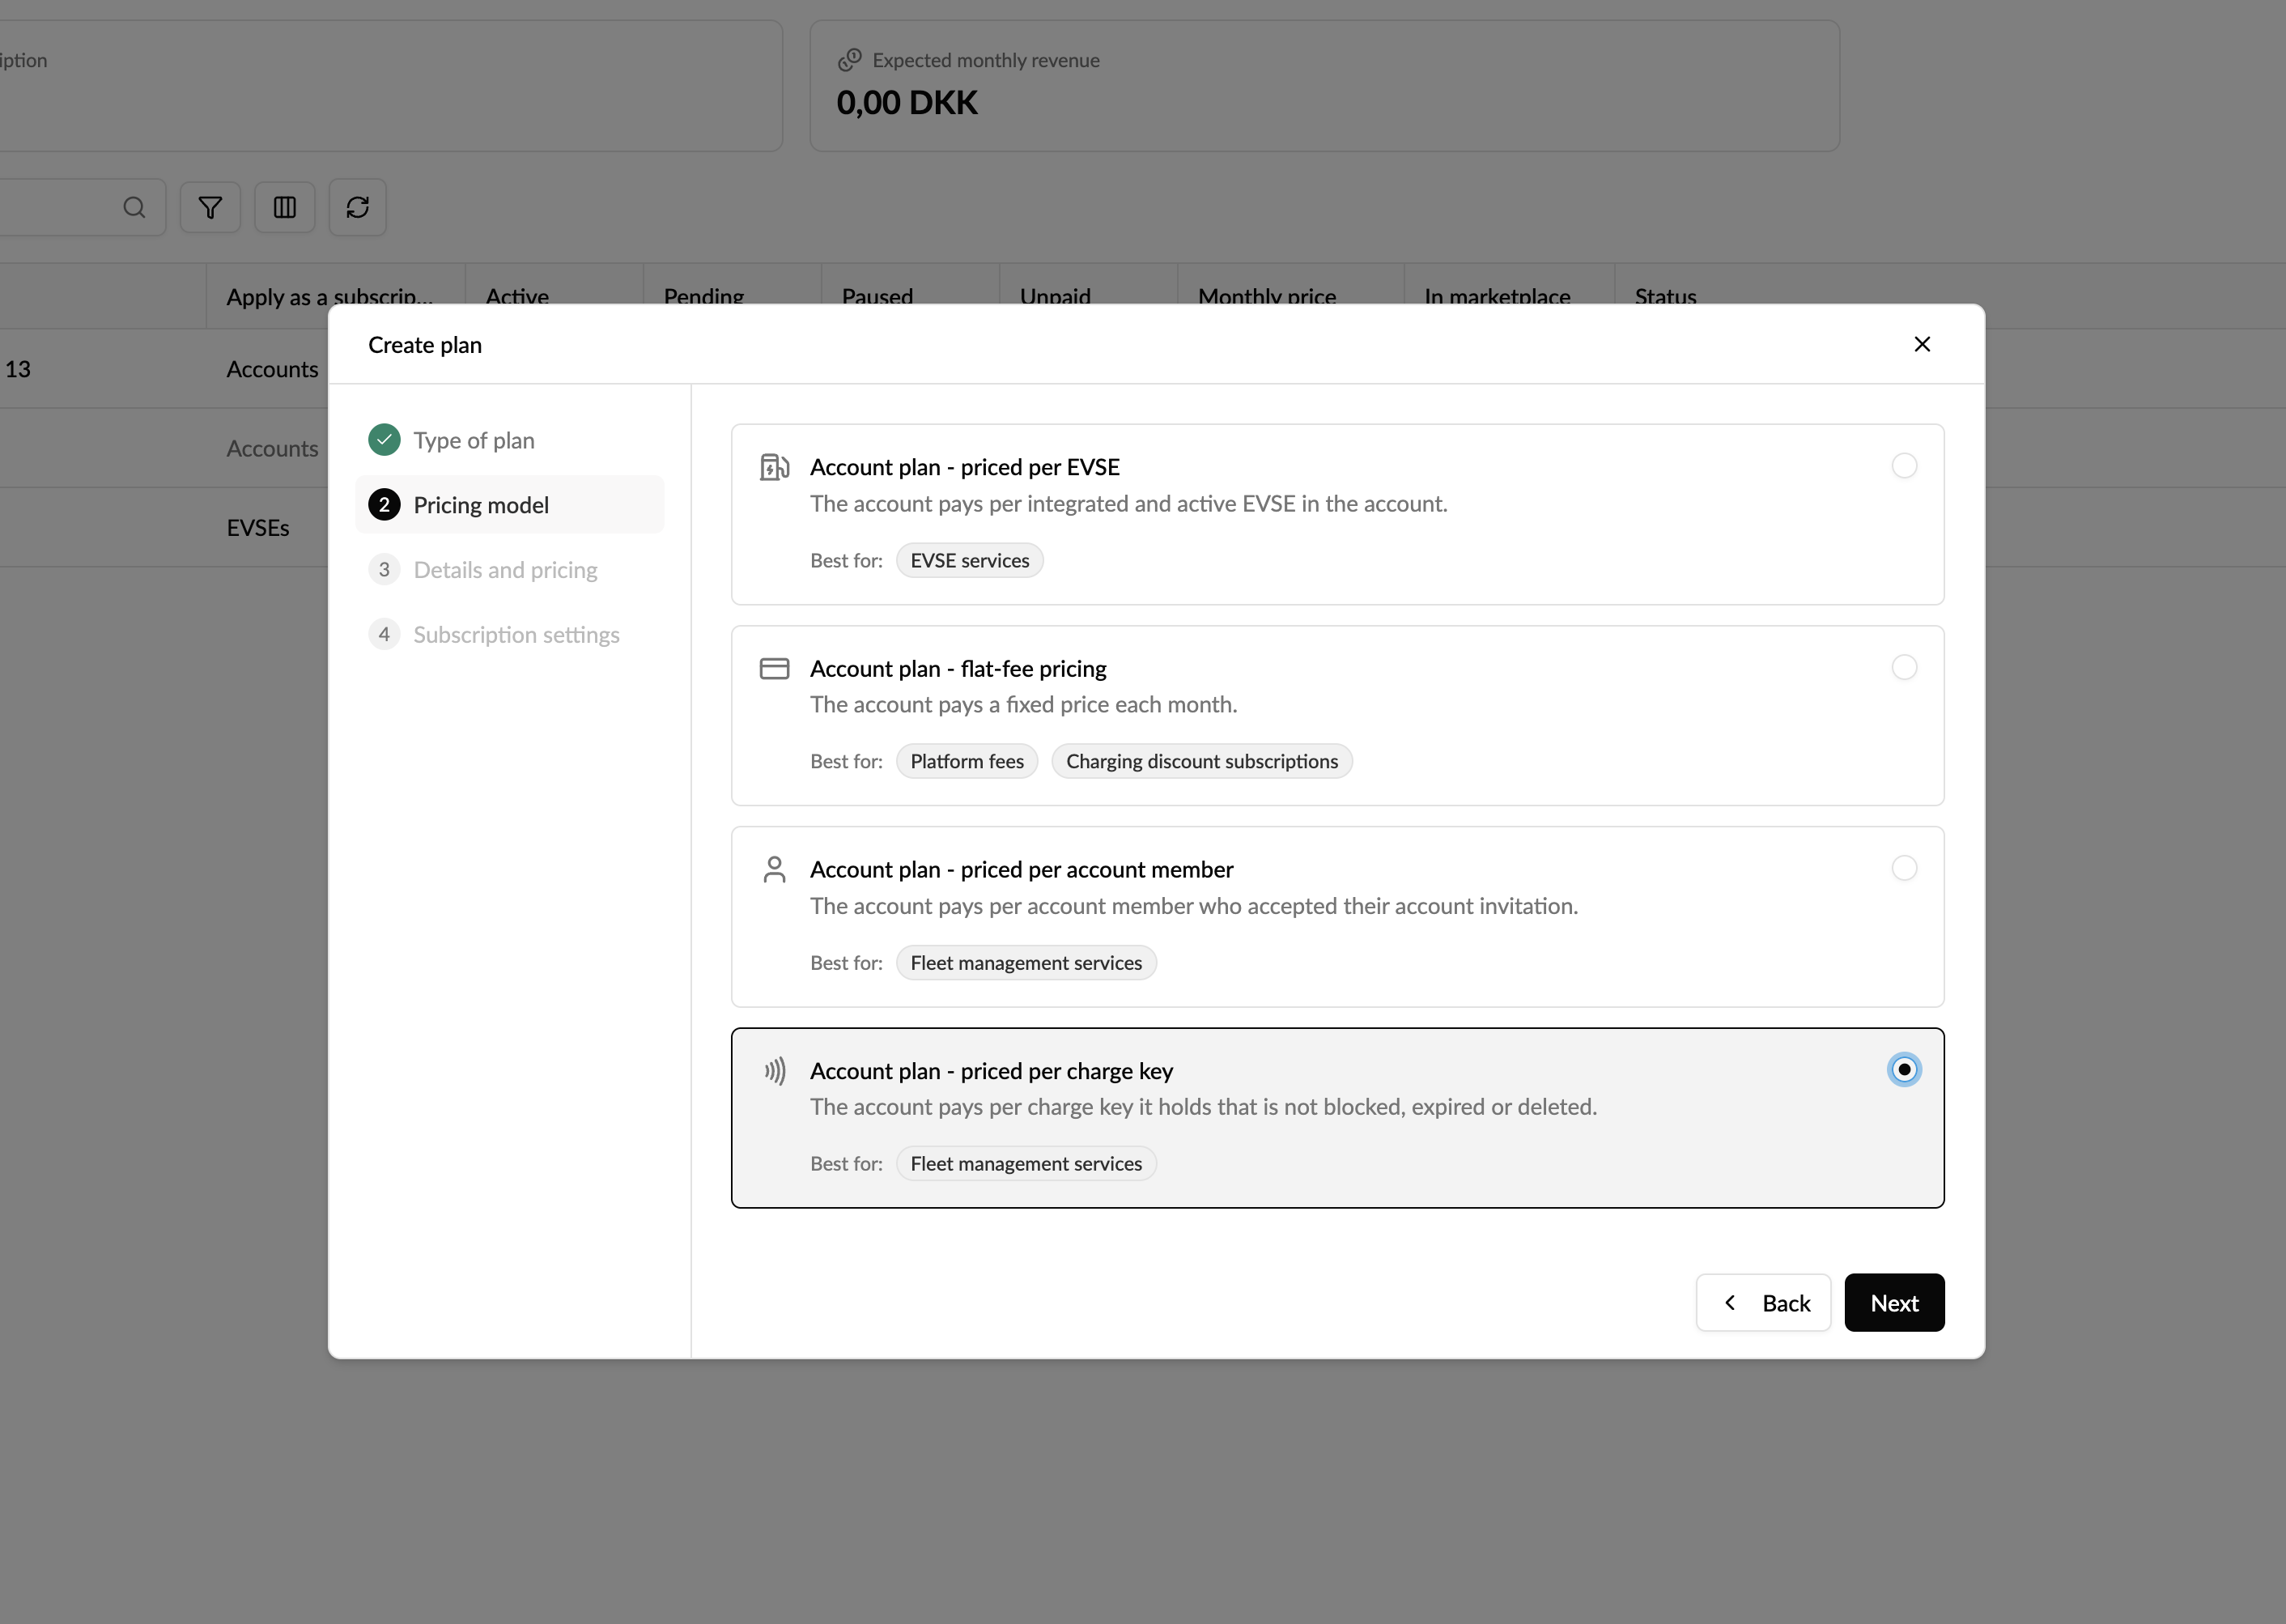Click the Platform fees tag
Viewport: 2286px width, 1624px height.
(967, 762)
